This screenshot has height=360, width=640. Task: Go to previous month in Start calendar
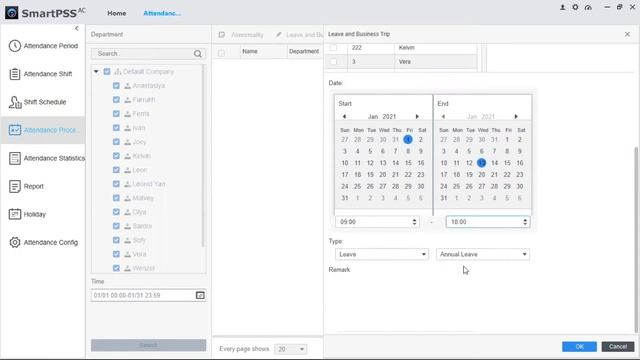click(344, 116)
